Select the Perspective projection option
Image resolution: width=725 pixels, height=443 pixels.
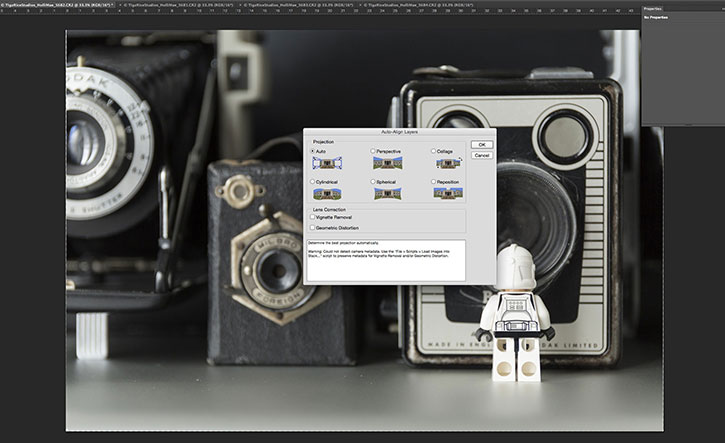(x=373, y=151)
